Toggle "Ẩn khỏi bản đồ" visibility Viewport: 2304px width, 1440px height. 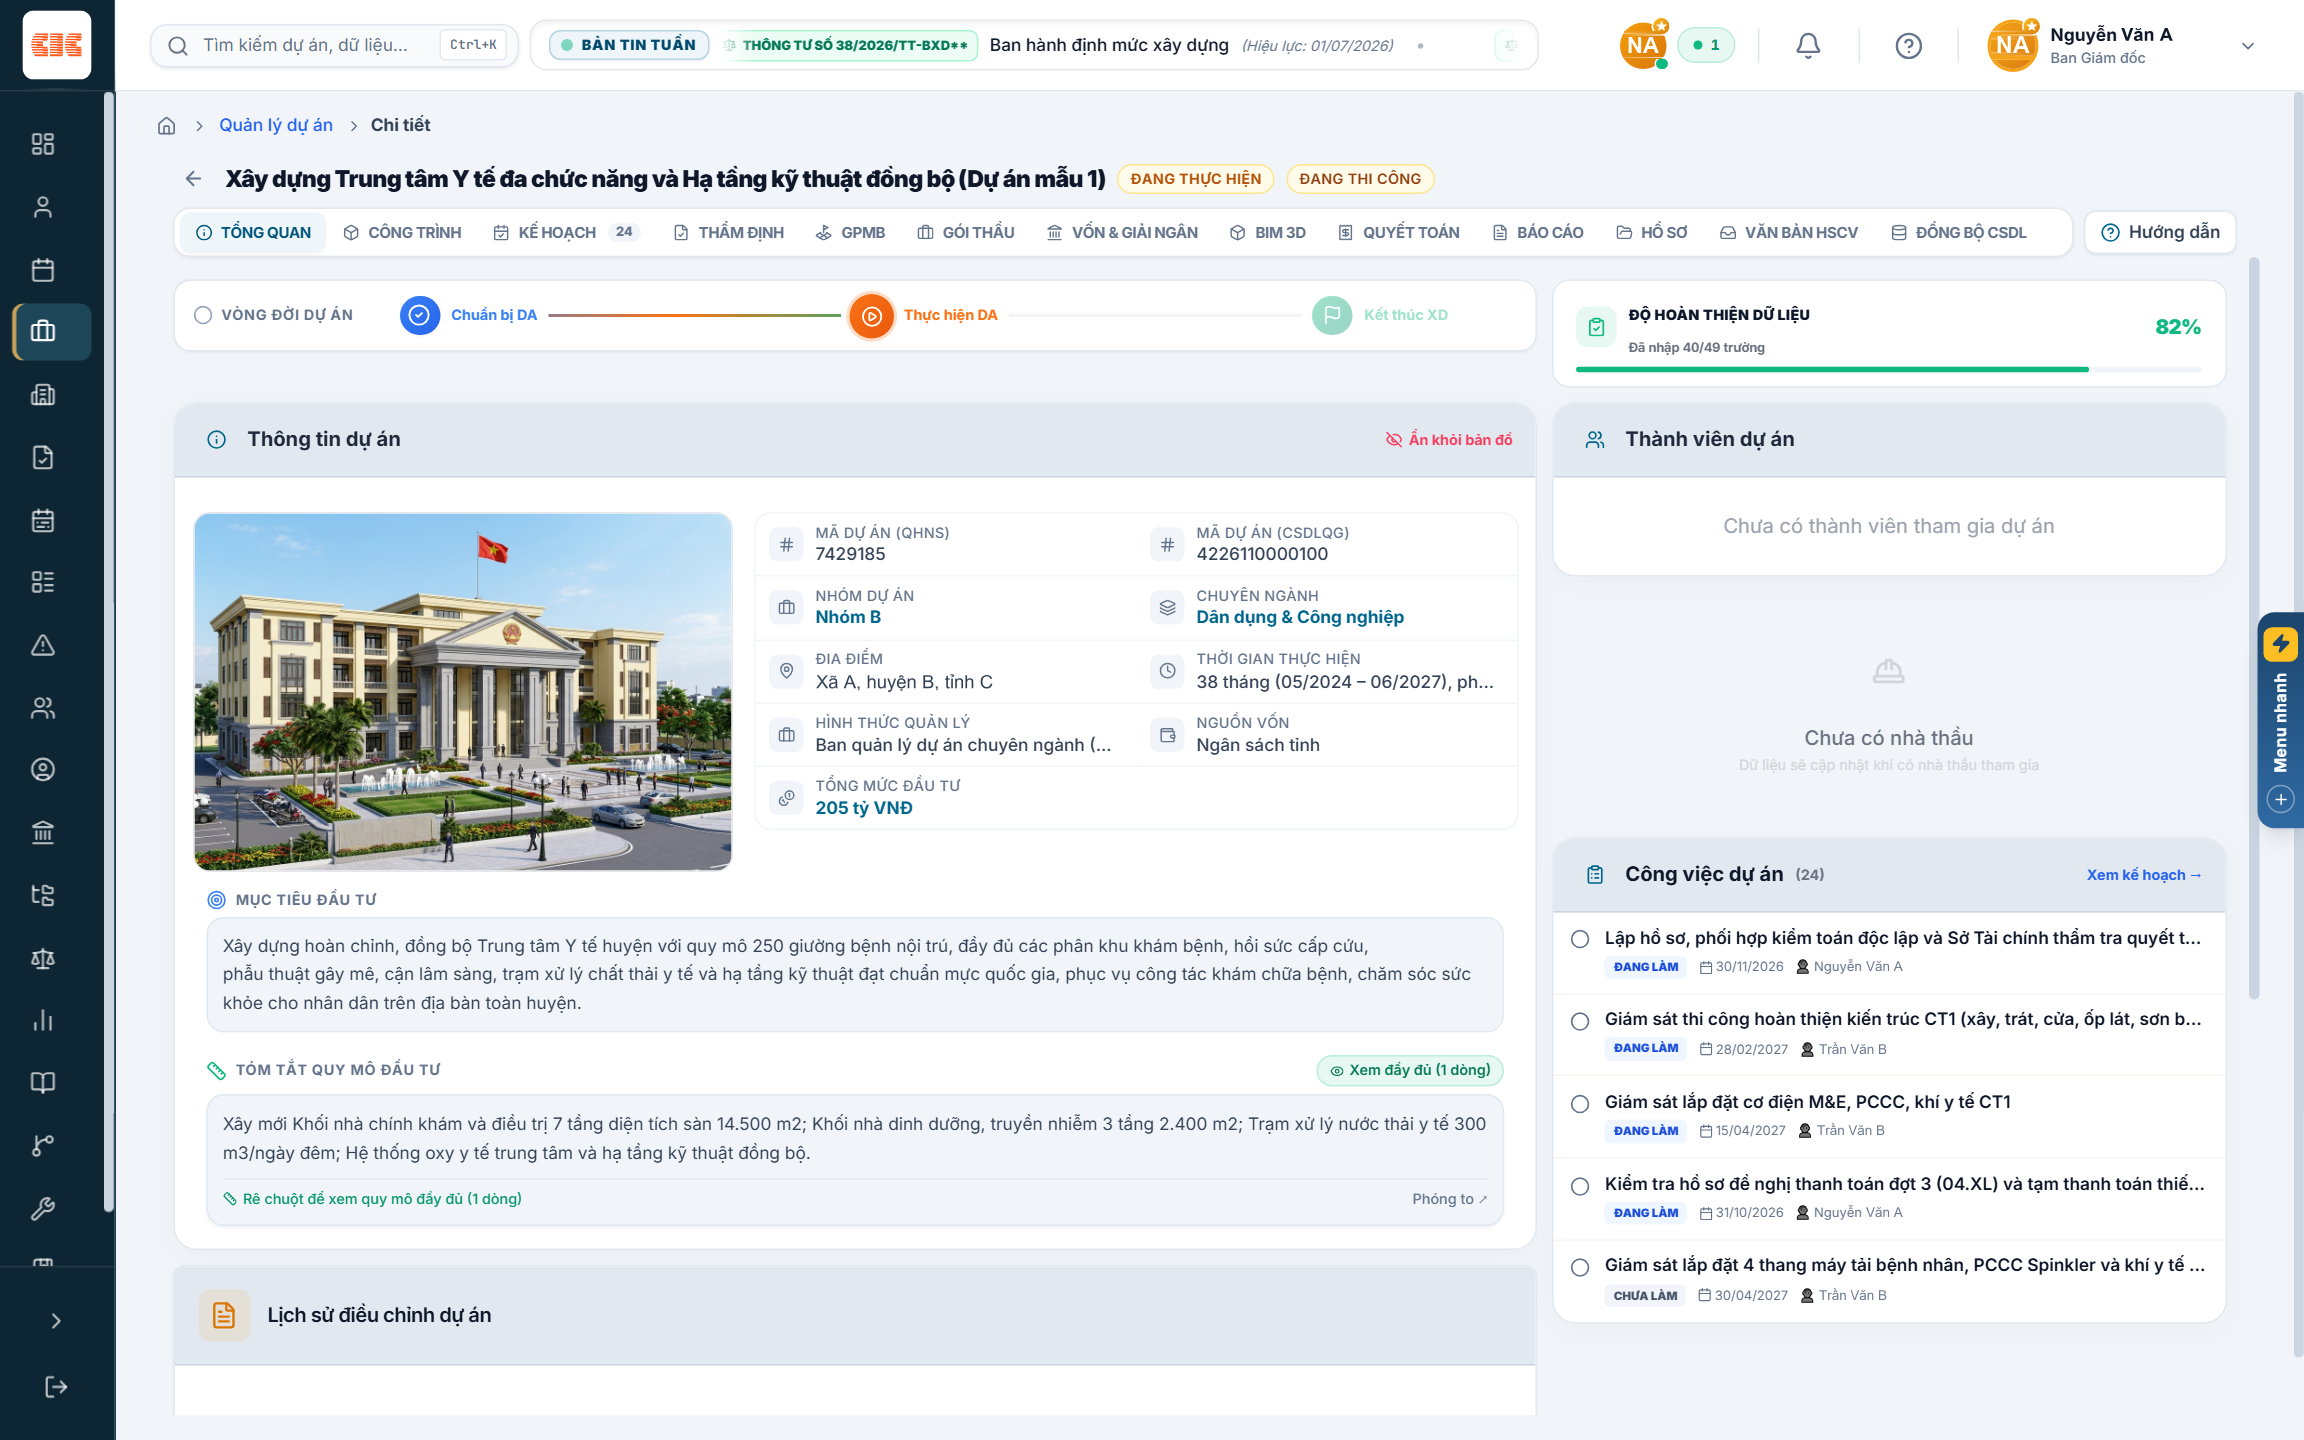click(1449, 440)
